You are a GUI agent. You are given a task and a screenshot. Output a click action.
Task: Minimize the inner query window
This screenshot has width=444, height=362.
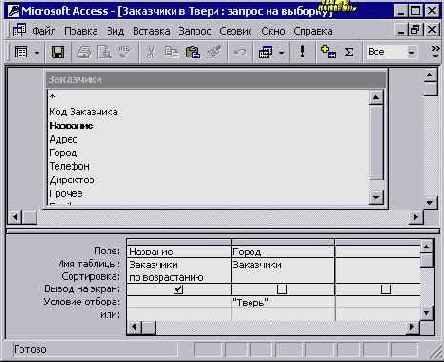point(402,30)
